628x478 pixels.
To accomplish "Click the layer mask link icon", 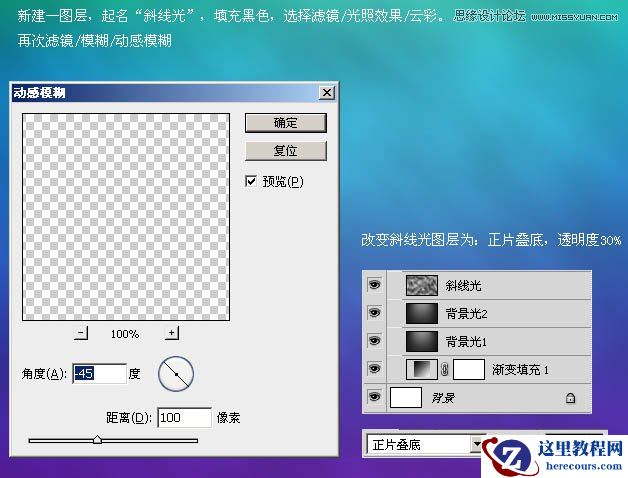I will (x=445, y=369).
